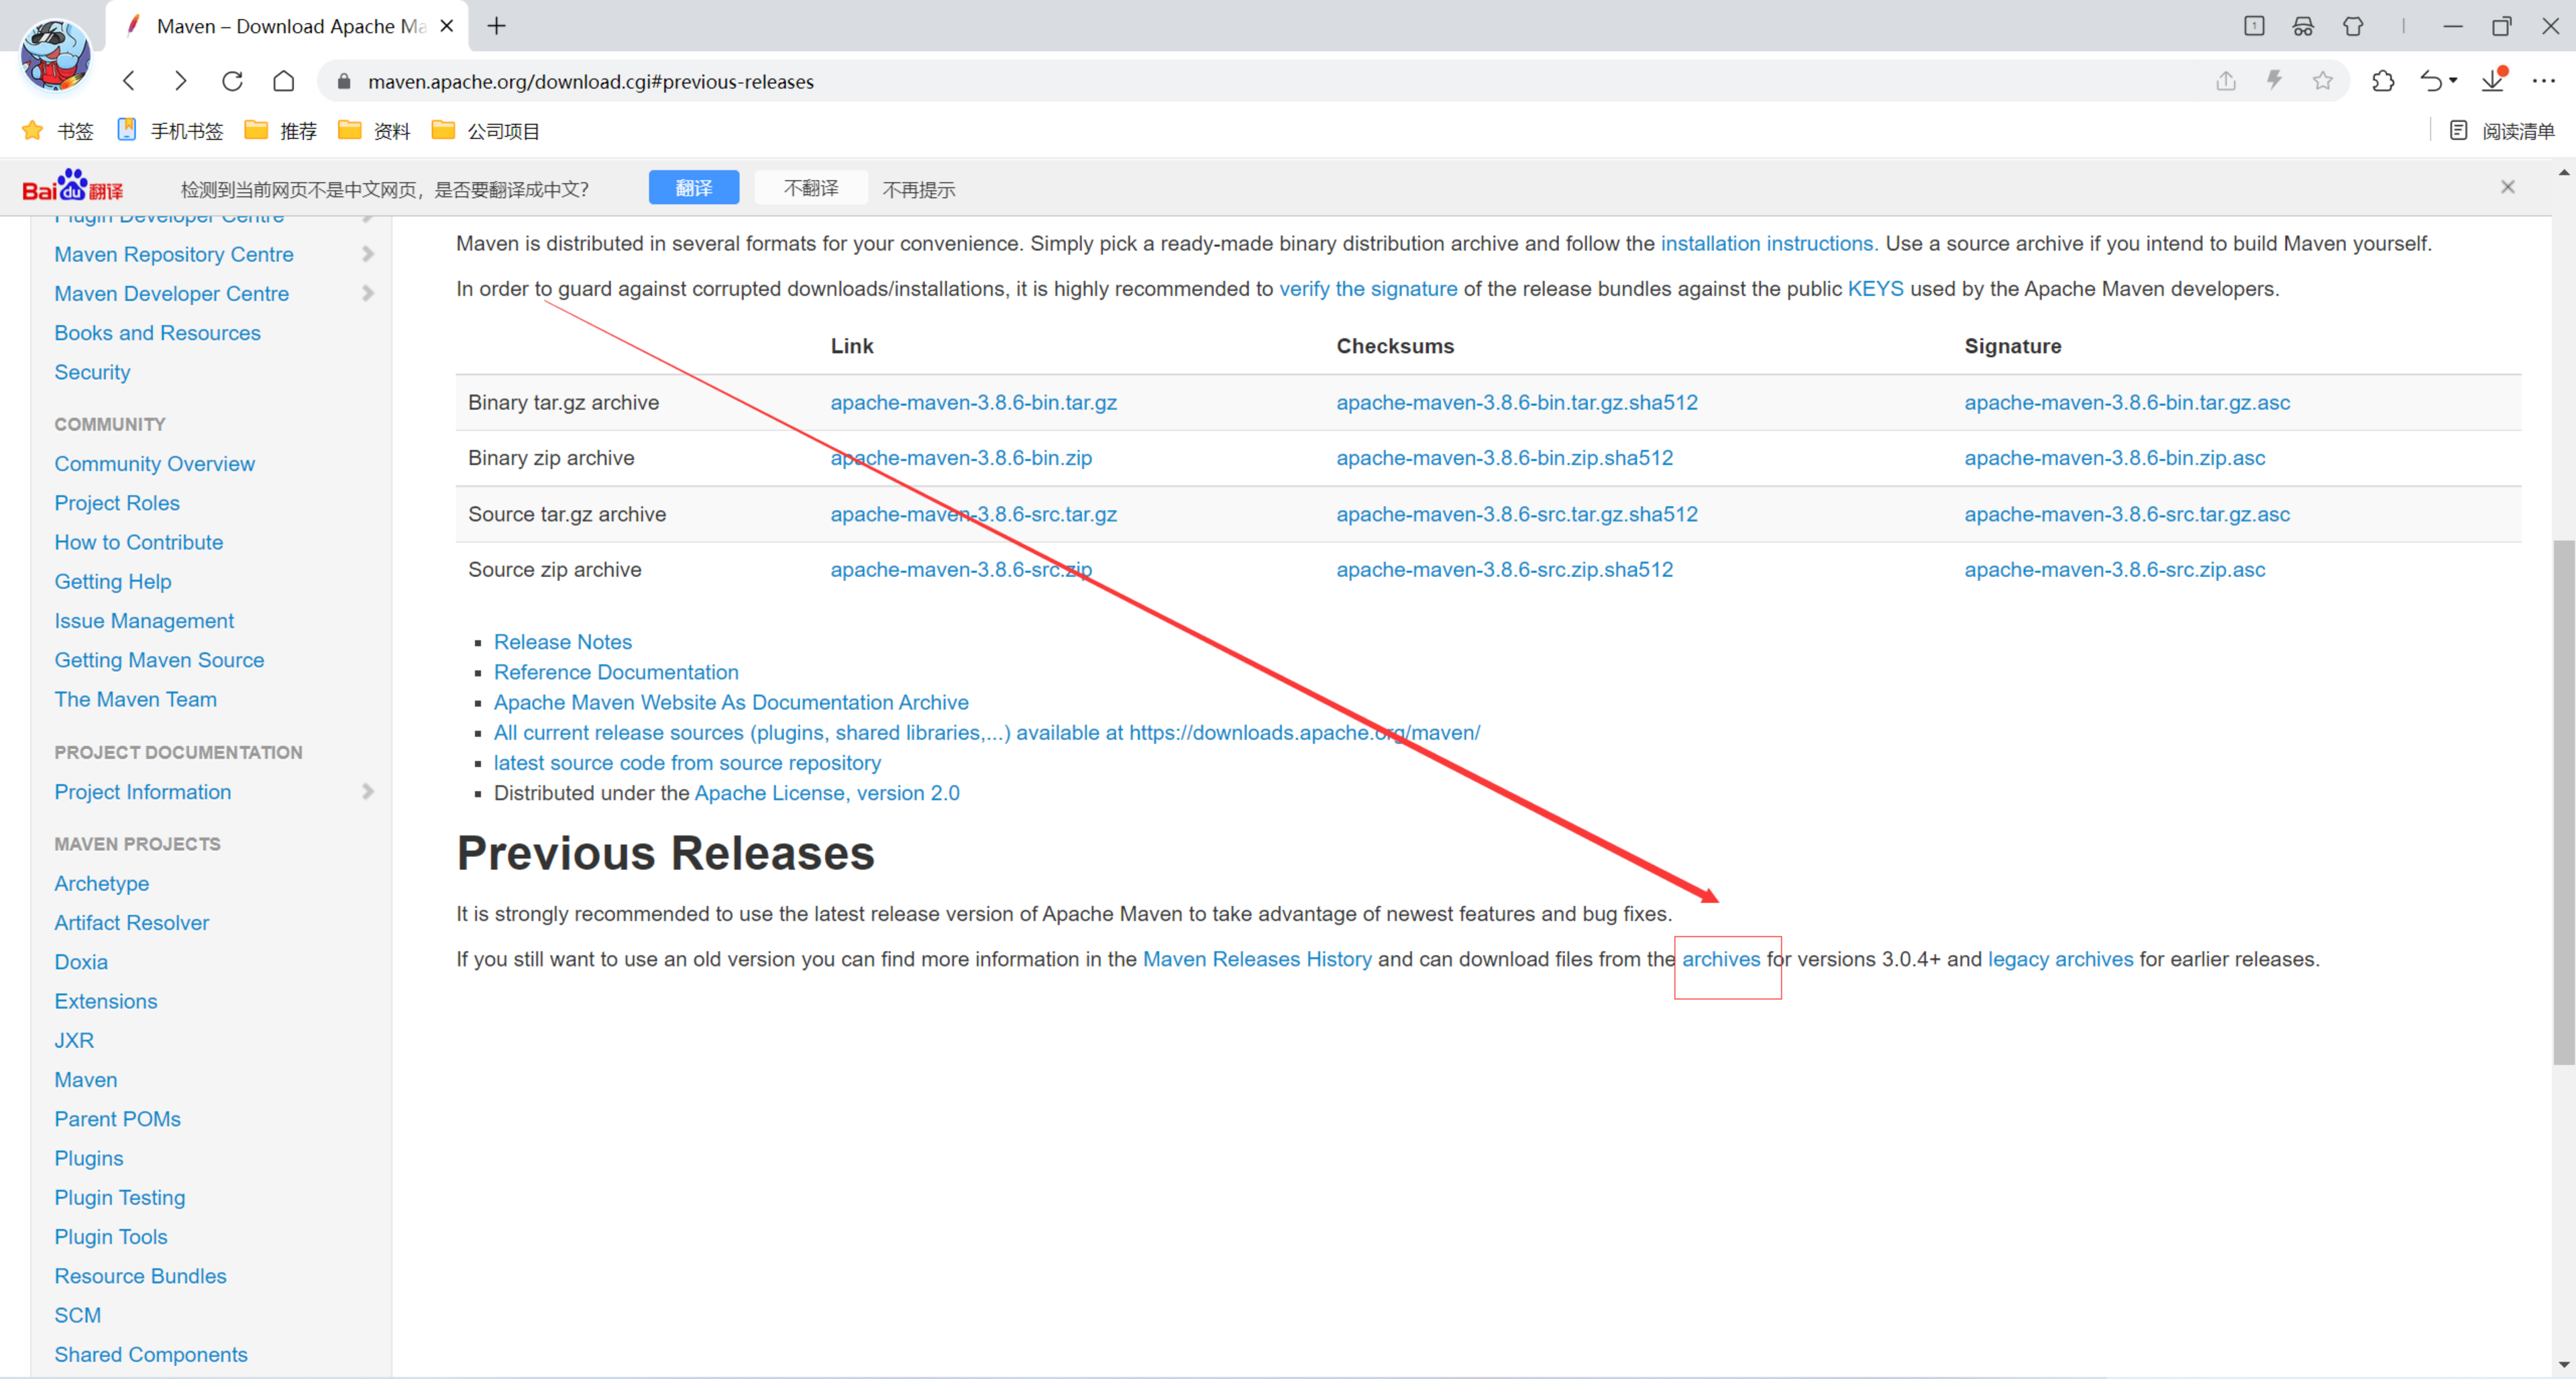2576x1379 pixels.
Task: Open Apache License, version 2.0 link
Action: click(x=827, y=793)
